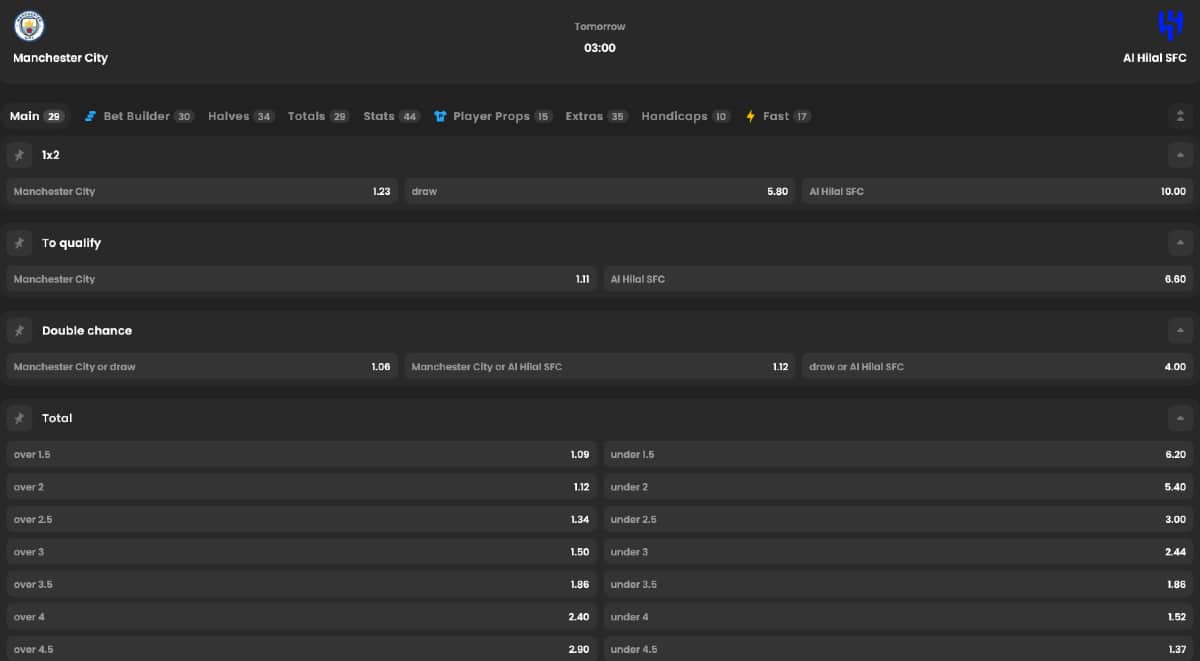Add under 1.5 goals at 6.20

898,454
